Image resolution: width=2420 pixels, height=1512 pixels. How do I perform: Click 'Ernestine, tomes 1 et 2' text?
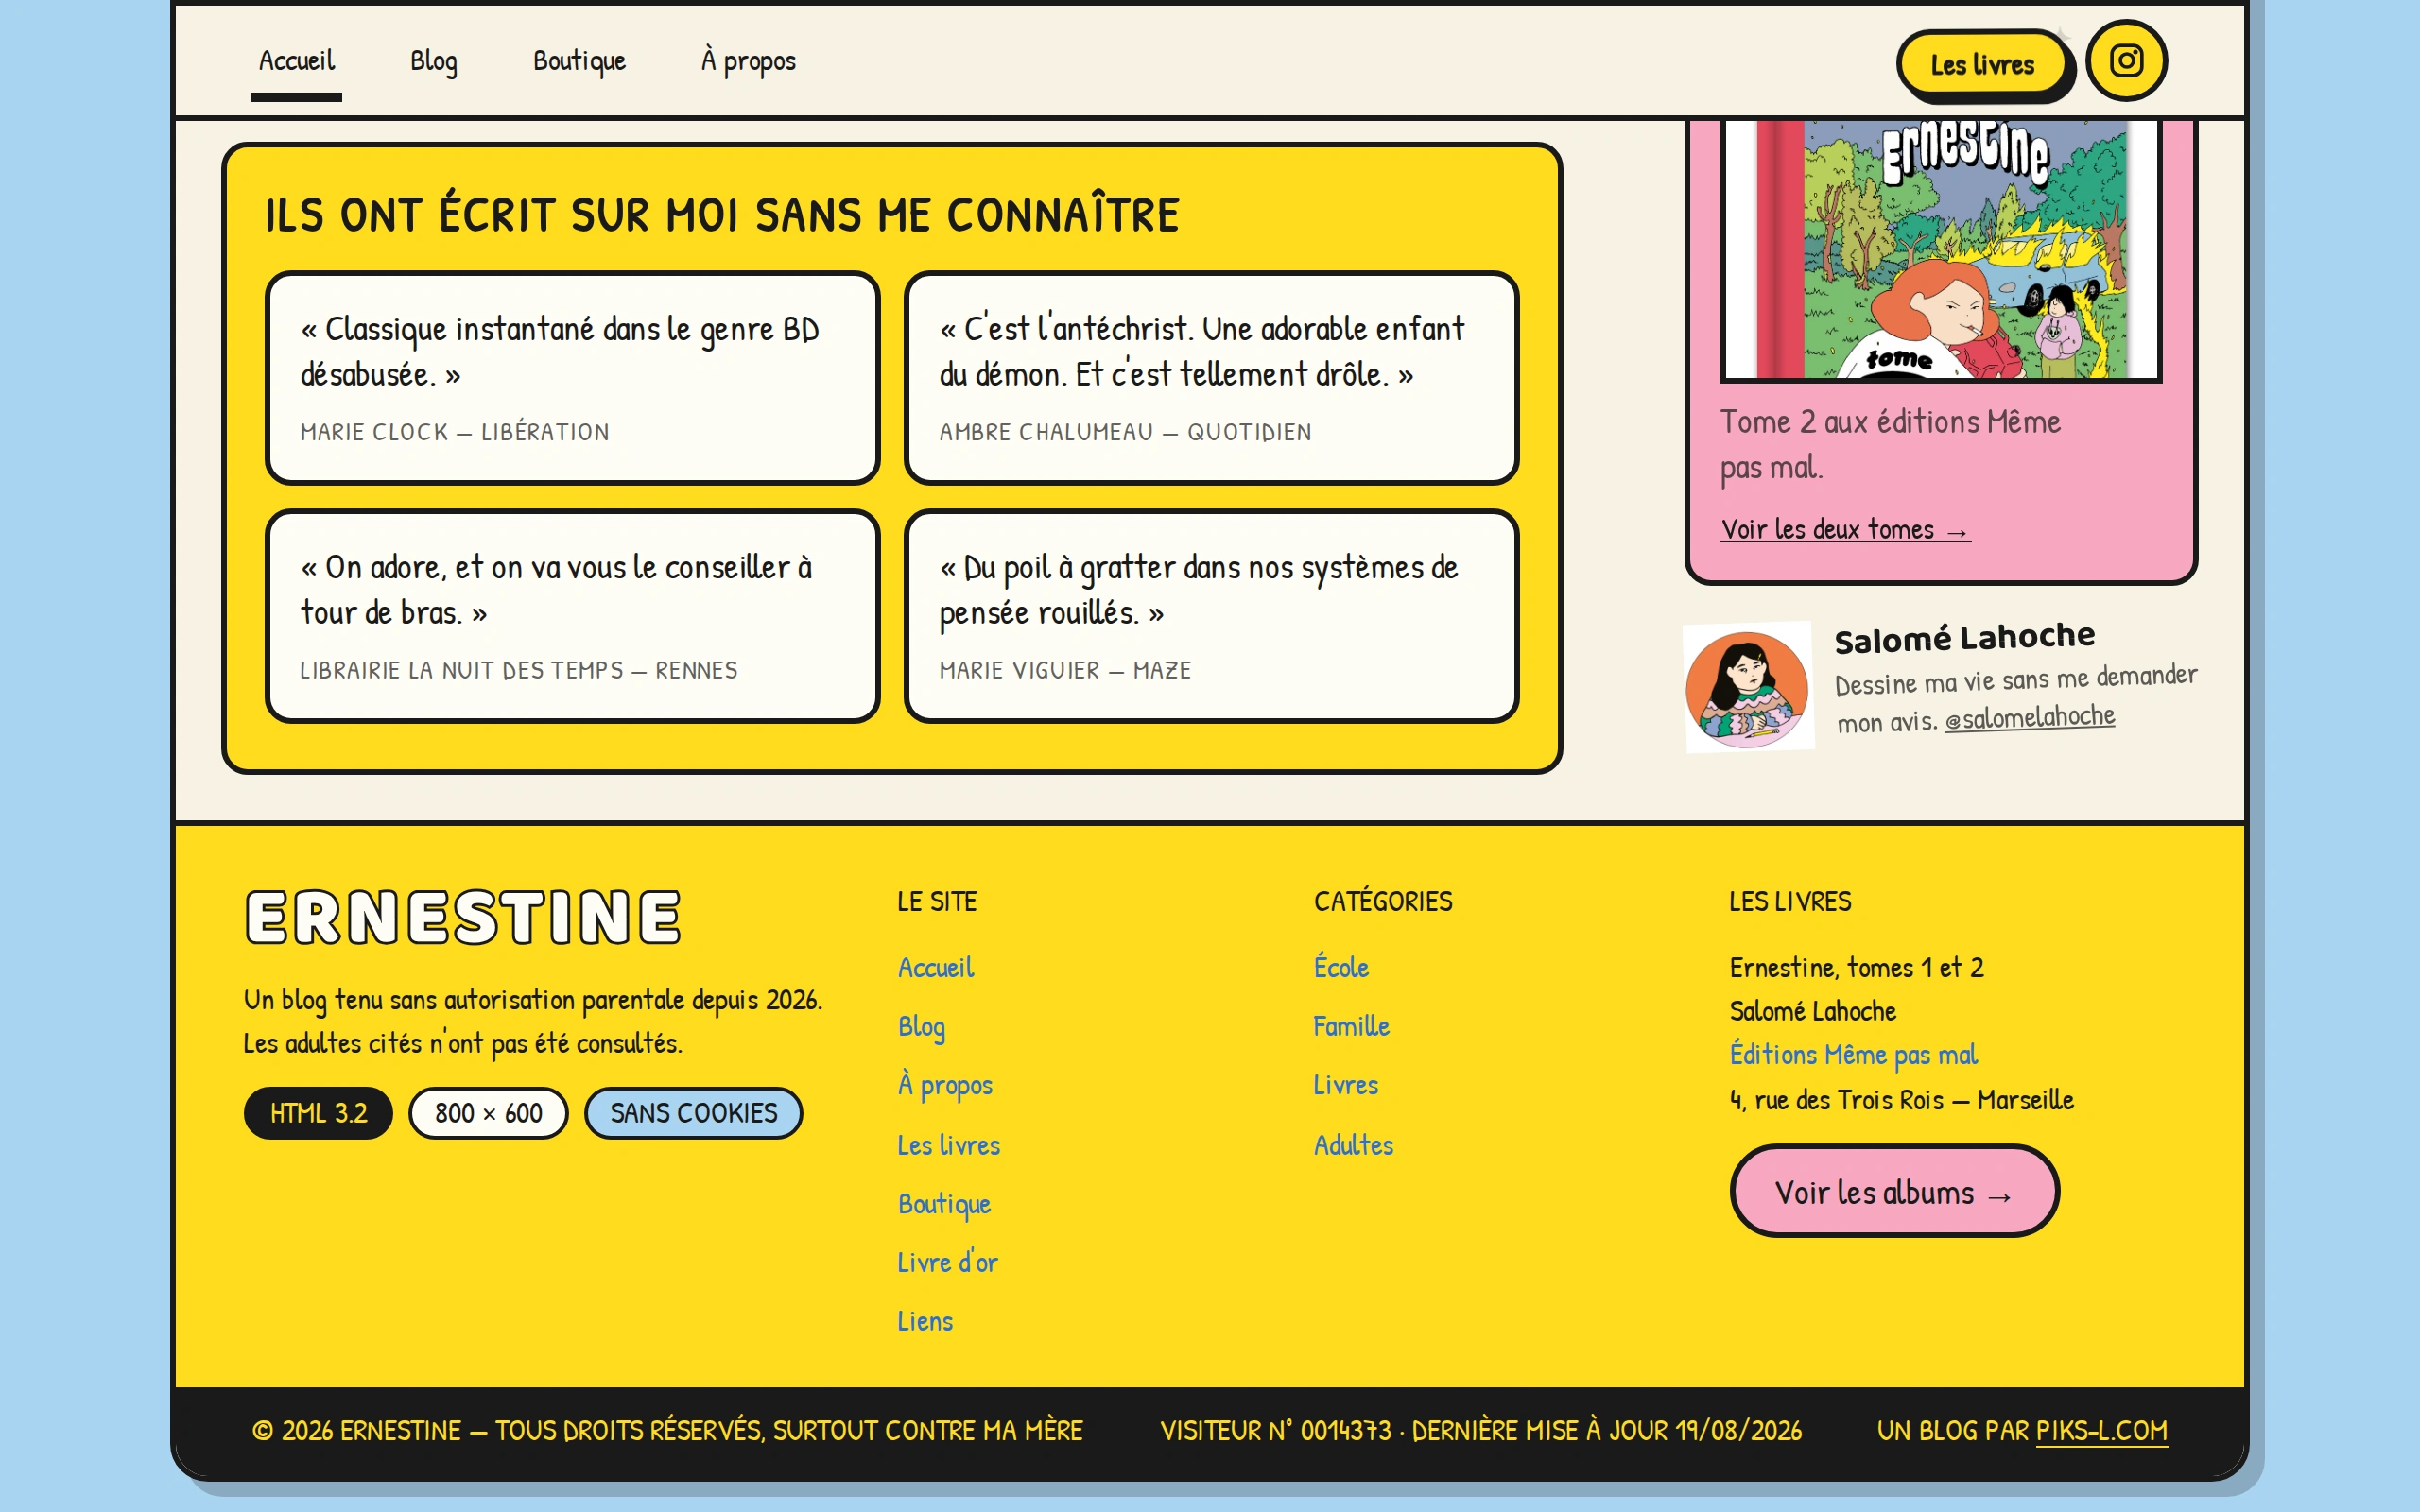1856,967
